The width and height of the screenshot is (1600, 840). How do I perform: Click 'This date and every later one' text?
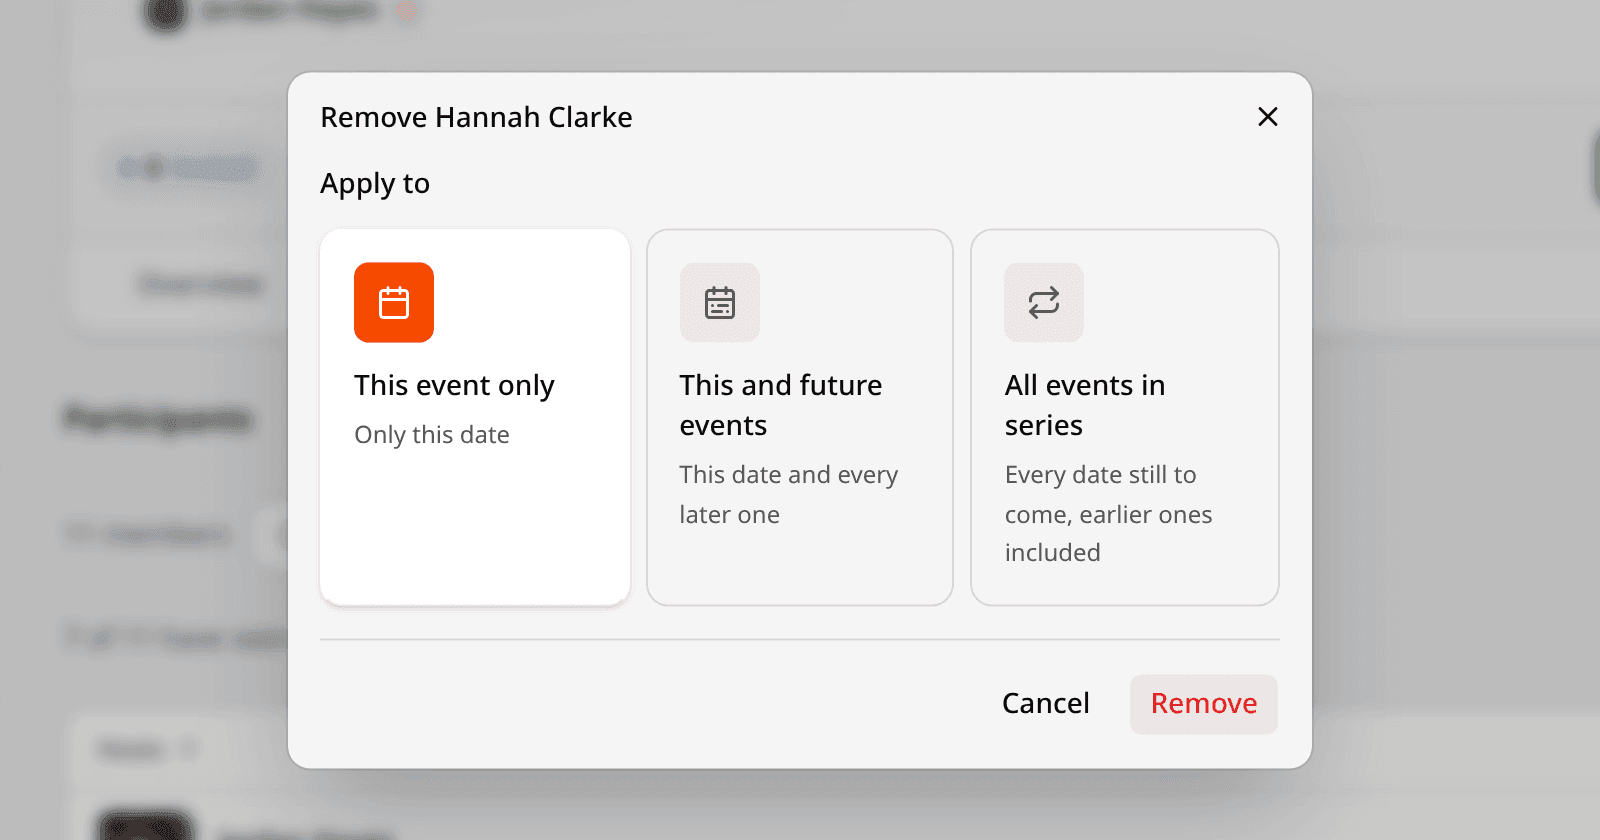[x=789, y=494]
